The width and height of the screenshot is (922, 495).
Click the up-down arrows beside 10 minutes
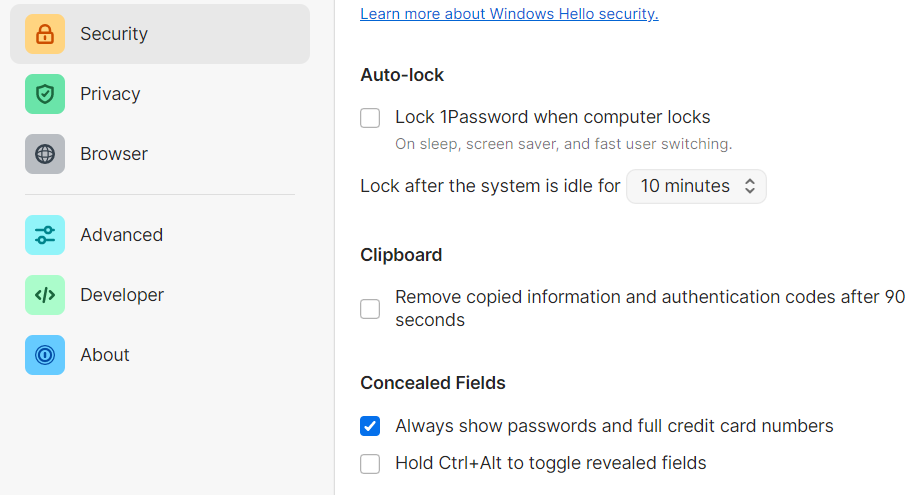(x=750, y=186)
